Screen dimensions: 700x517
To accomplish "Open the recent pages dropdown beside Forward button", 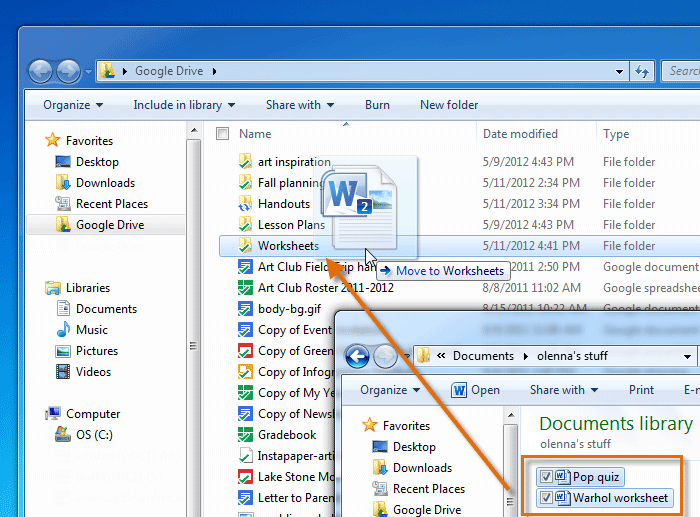I will coord(88,71).
